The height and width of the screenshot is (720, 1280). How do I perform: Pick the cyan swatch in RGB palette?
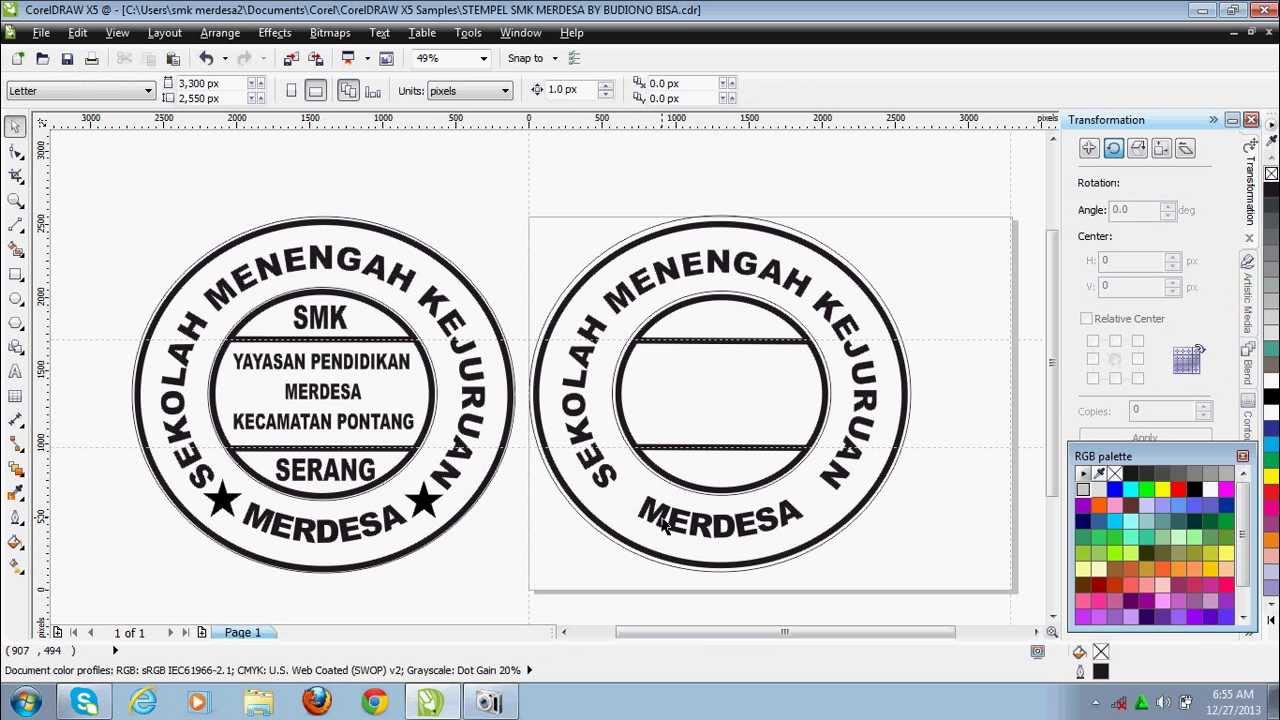(1130, 490)
